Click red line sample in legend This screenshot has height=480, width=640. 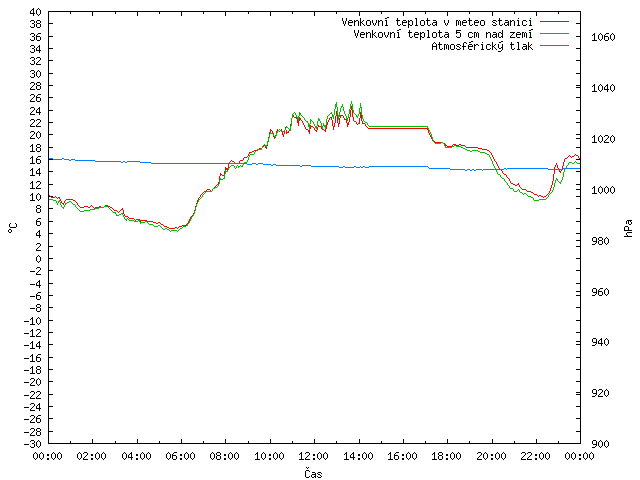pos(554,22)
